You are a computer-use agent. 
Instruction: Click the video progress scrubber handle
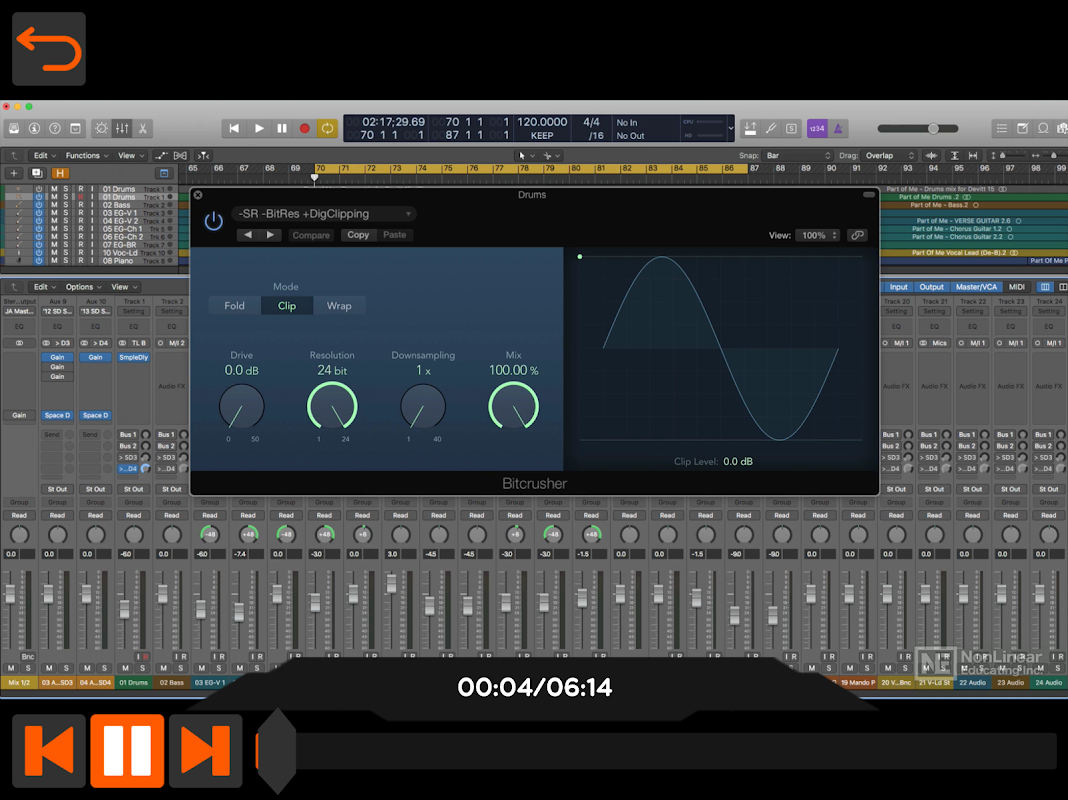277,750
